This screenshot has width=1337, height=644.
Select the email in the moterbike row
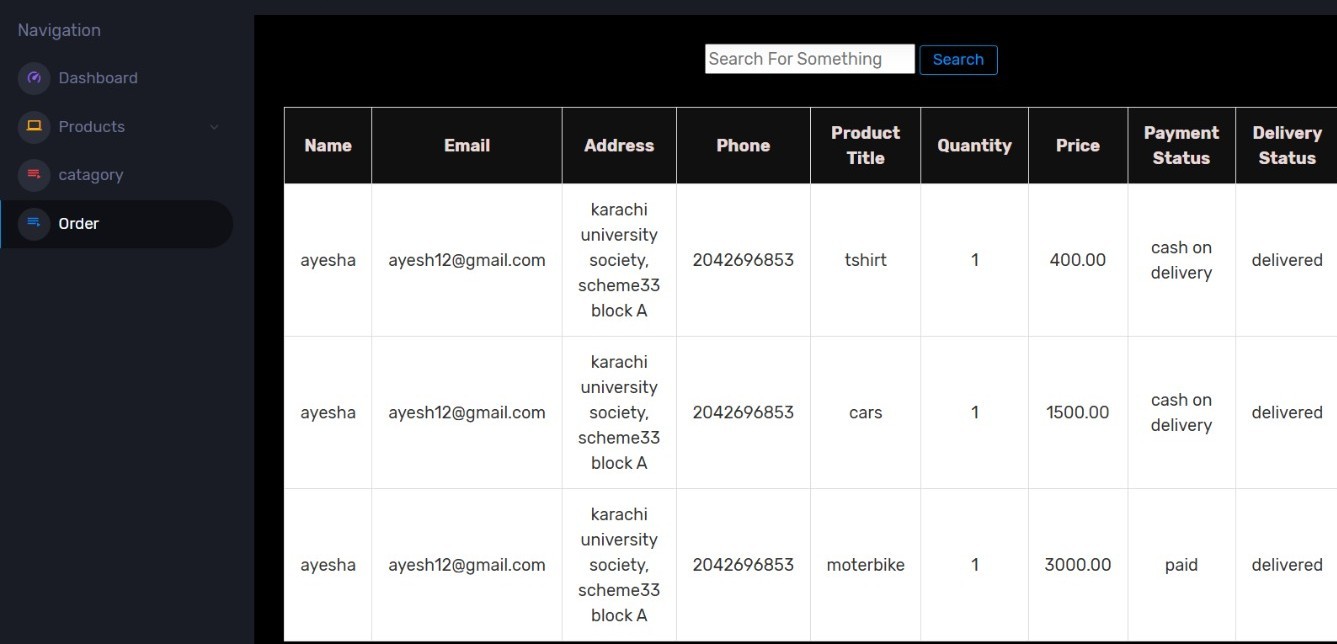pyautogui.click(x=467, y=565)
